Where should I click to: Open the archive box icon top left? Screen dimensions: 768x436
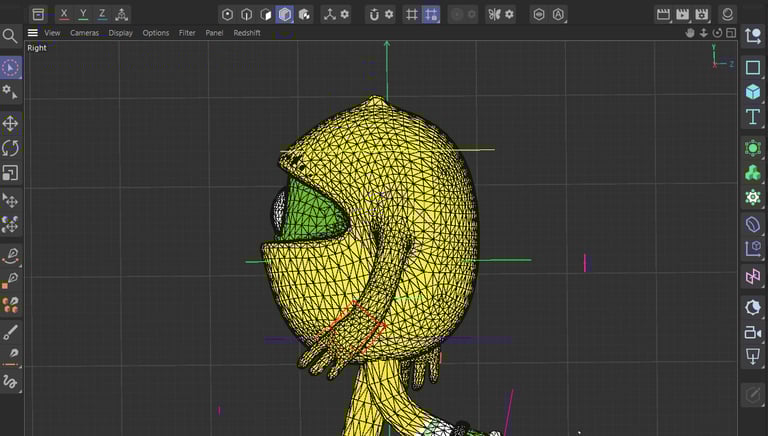38,14
